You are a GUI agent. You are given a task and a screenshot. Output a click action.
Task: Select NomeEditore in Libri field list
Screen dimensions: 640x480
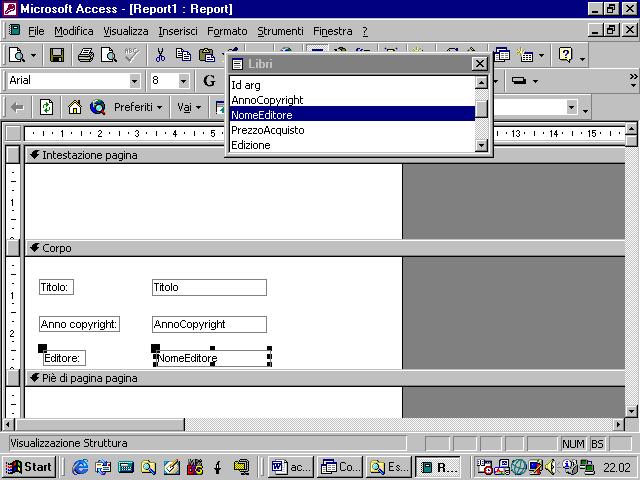pos(352,115)
